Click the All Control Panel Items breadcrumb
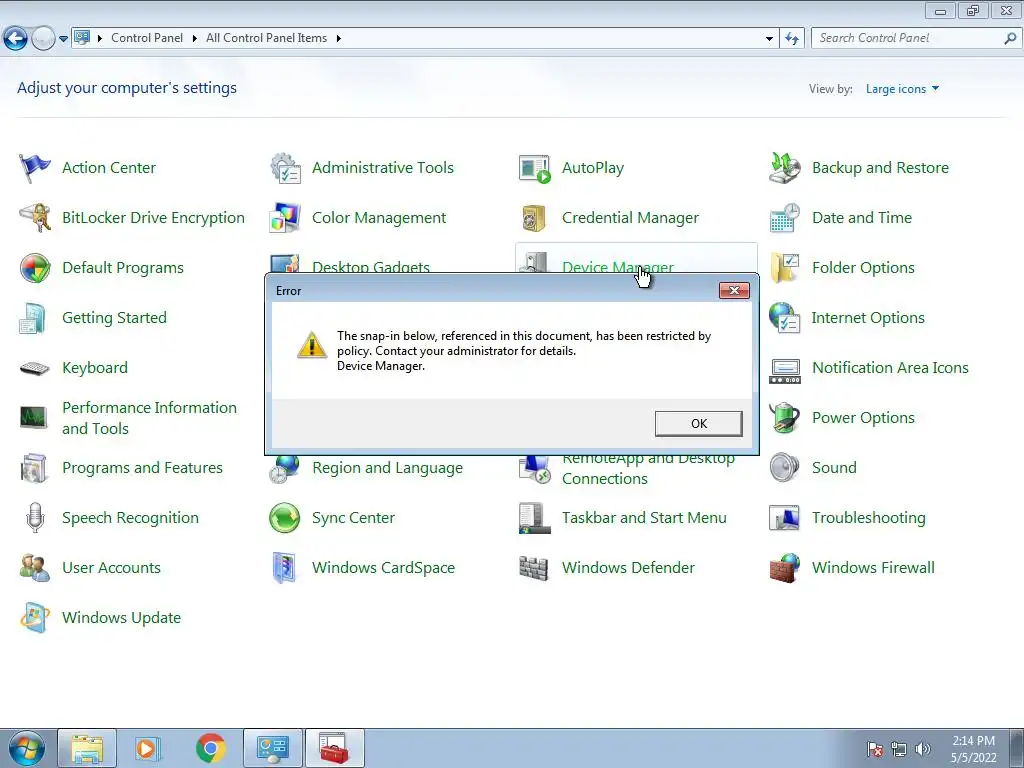Screen dimensions: 1024x768 (x=266, y=39)
